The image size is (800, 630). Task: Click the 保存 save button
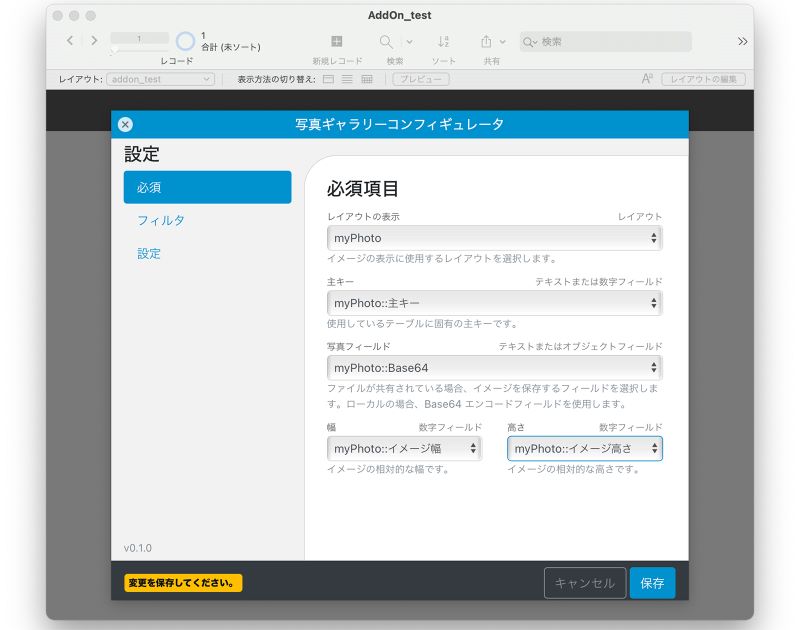pyautogui.click(x=652, y=583)
